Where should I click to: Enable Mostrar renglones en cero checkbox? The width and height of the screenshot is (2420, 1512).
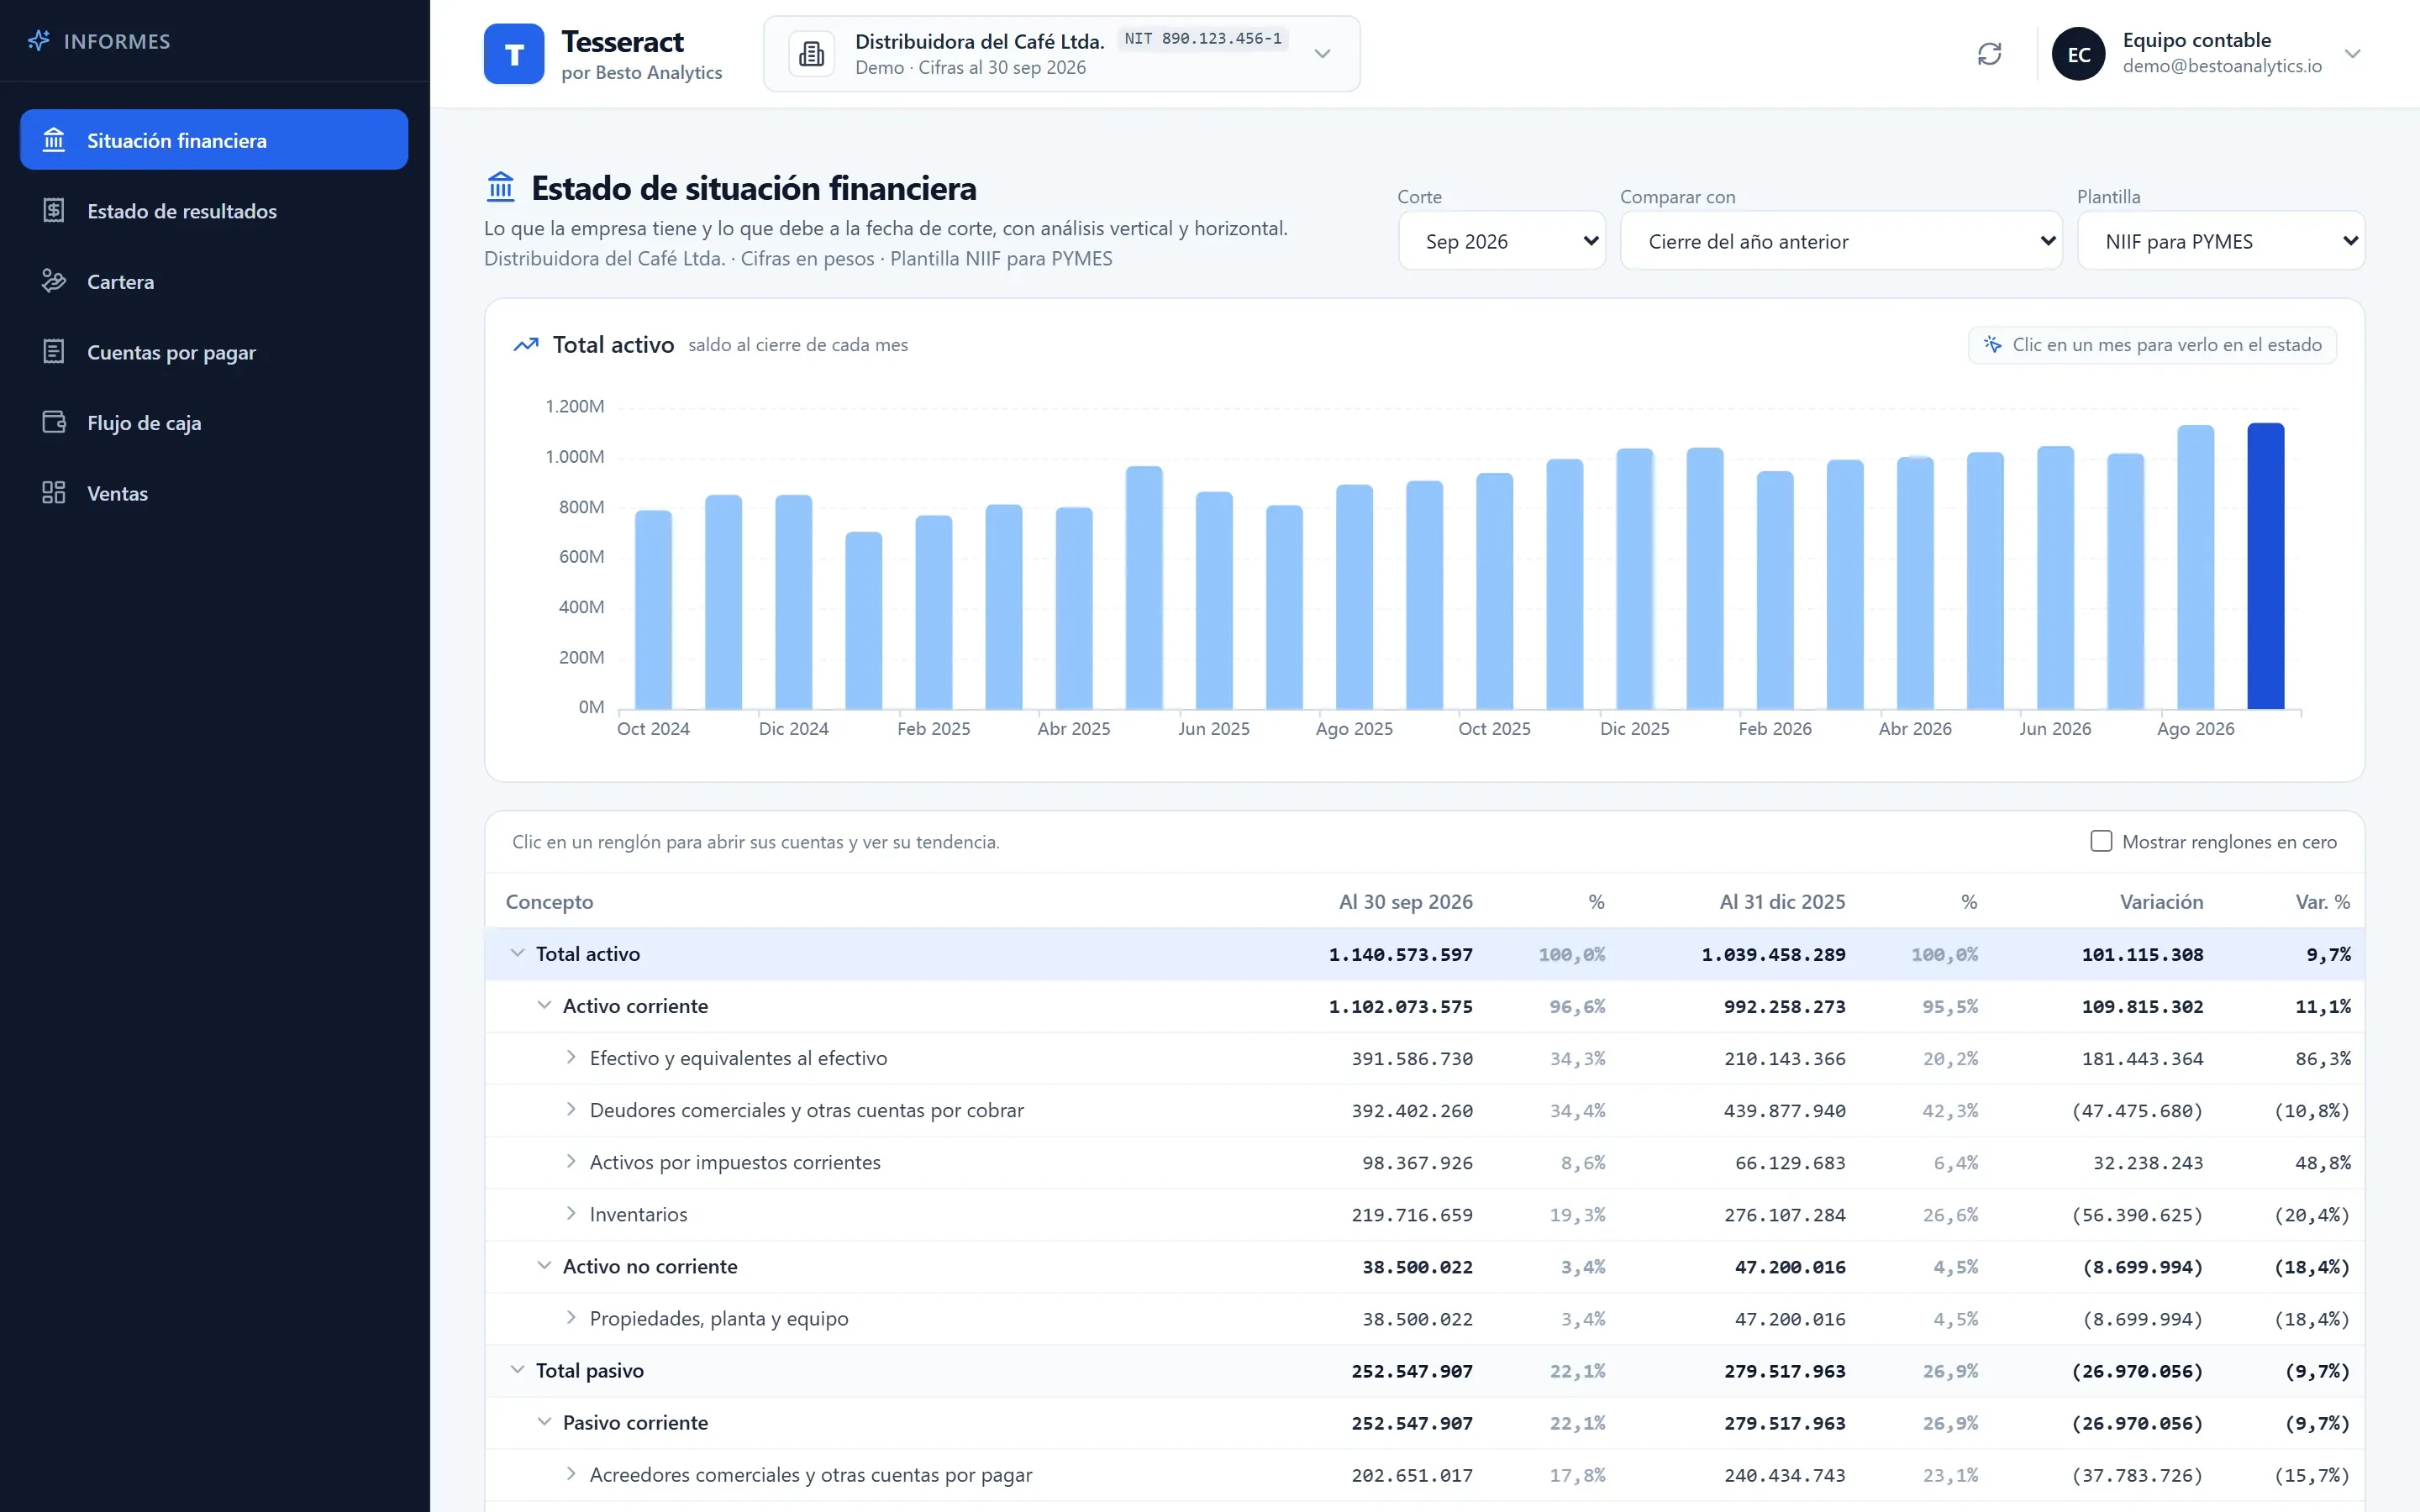point(2101,841)
